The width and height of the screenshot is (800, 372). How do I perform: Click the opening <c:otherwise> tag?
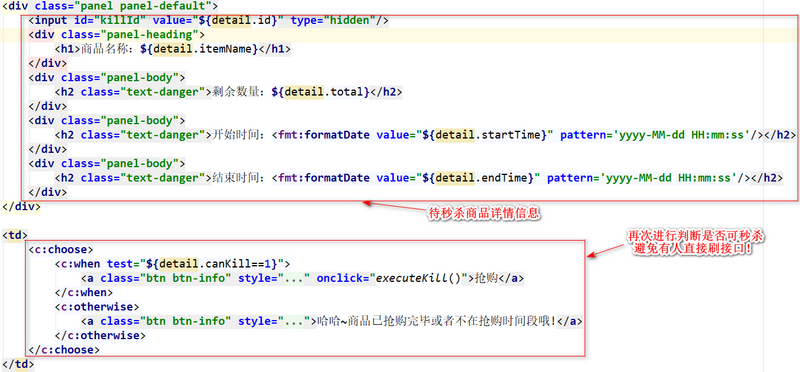97,307
